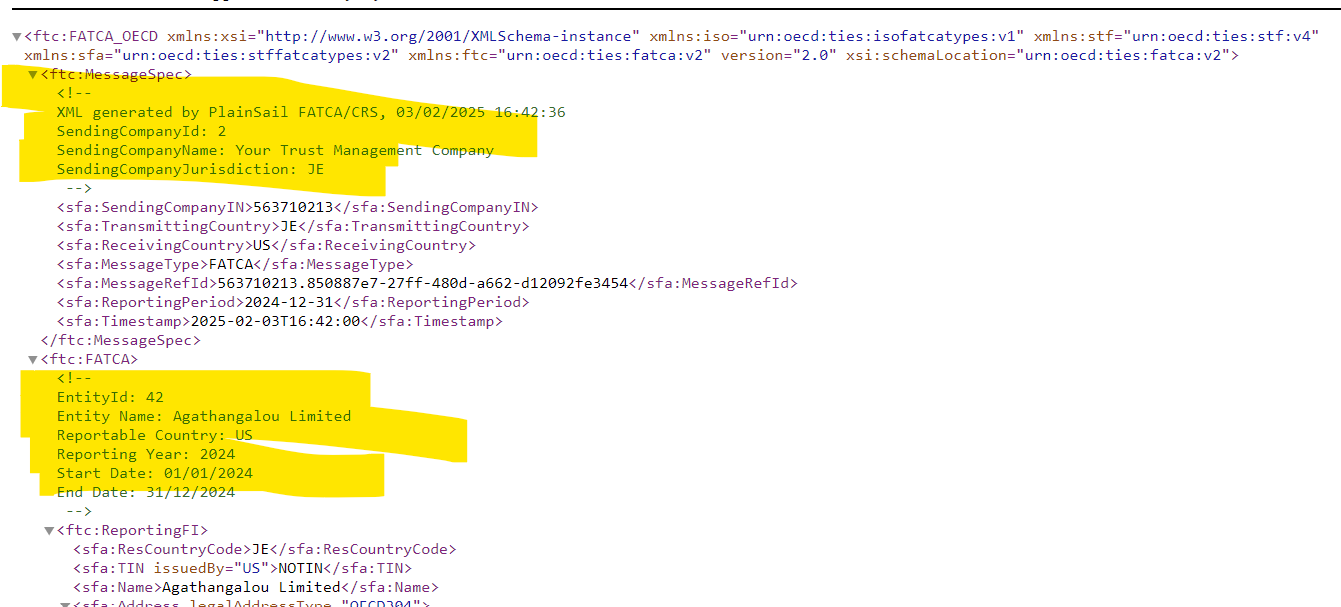
Task: Click the 'Reportable Country: US' line
Action: tap(155, 435)
